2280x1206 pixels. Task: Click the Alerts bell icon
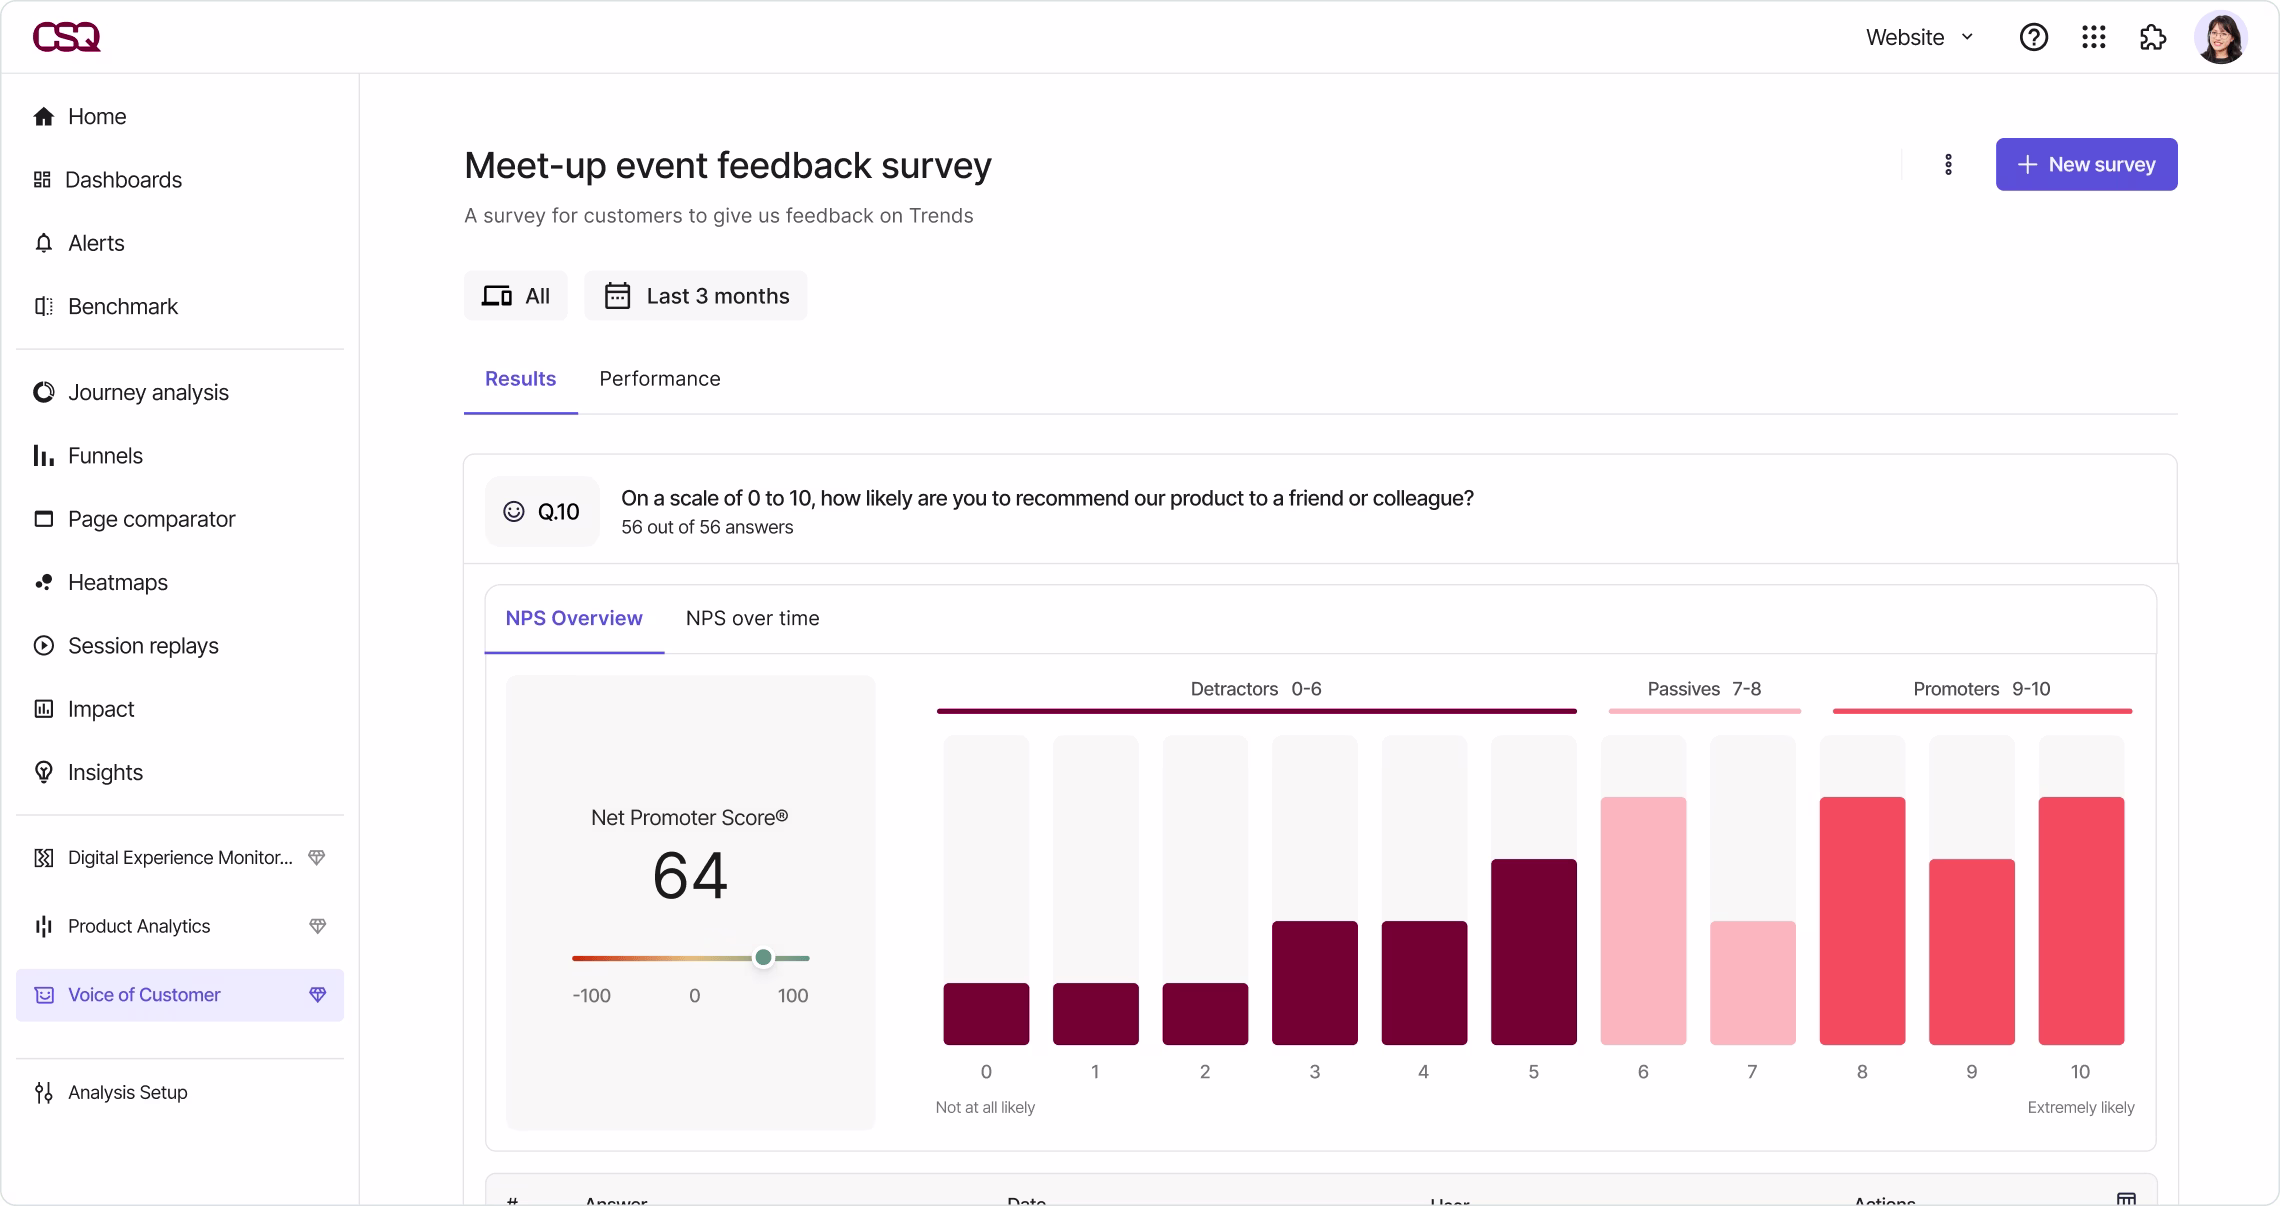(x=44, y=243)
